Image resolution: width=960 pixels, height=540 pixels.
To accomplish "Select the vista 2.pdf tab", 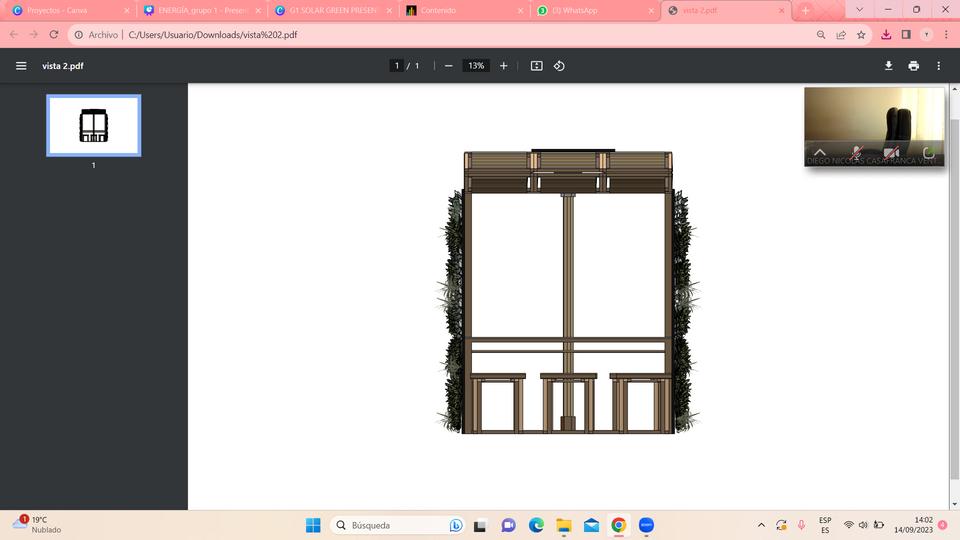I will pyautogui.click(x=724, y=10).
